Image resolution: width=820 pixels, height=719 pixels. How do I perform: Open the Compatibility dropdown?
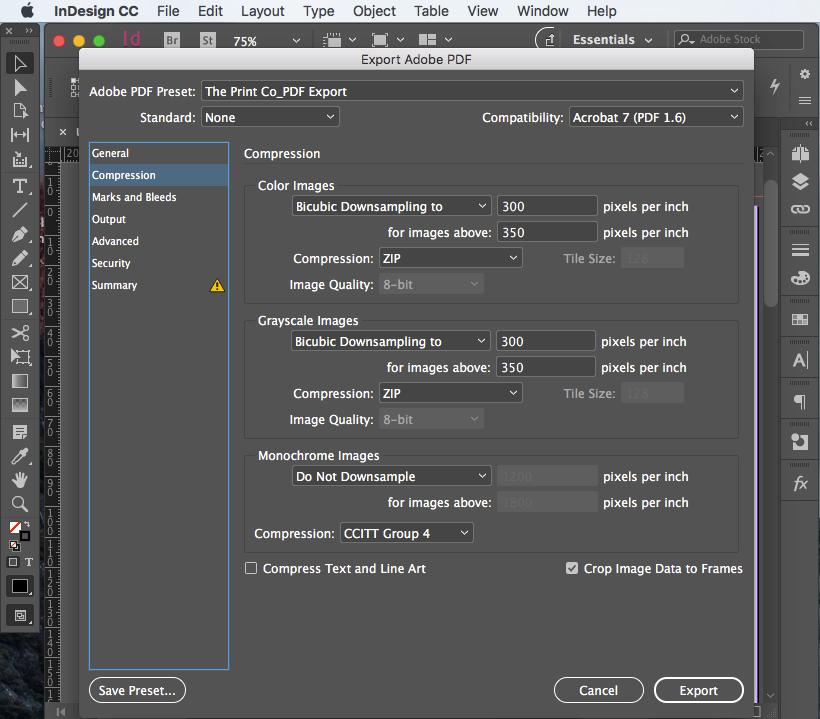click(656, 117)
